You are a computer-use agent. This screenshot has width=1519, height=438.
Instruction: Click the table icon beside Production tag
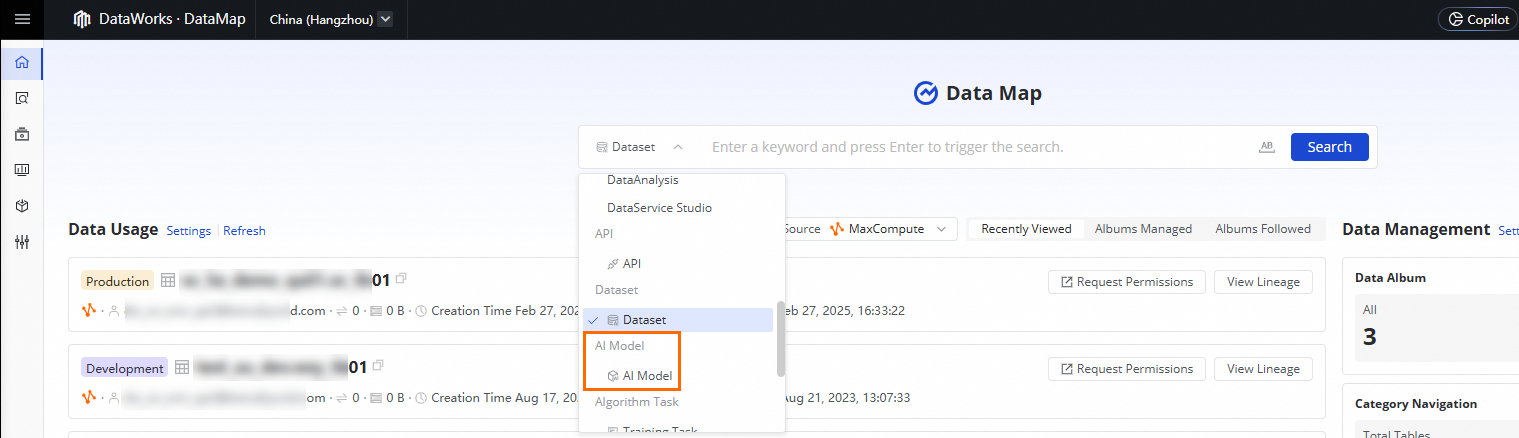point(168,281)
